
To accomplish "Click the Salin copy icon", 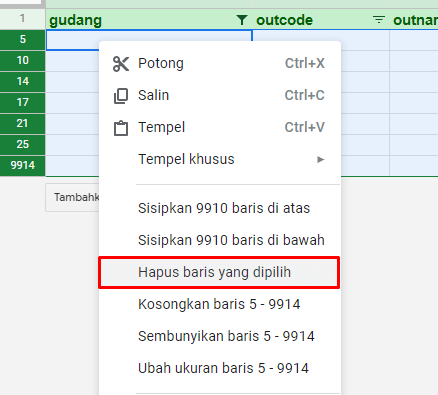I will pos(121,96).
